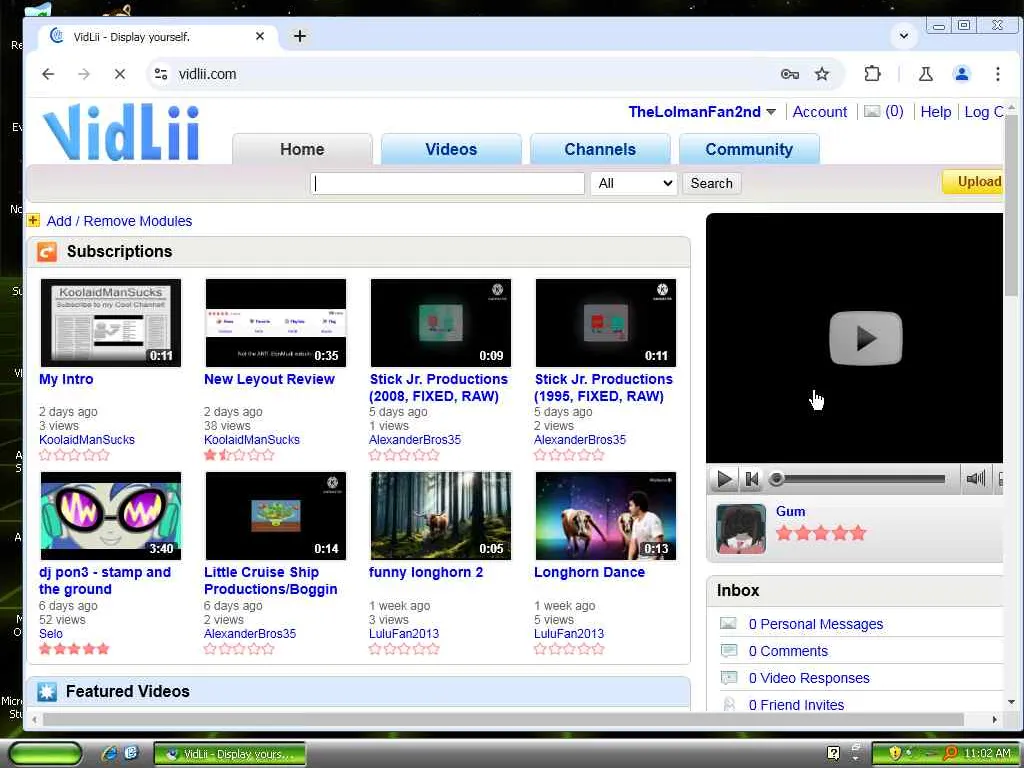Bookmark this page with the star icon

822,74
